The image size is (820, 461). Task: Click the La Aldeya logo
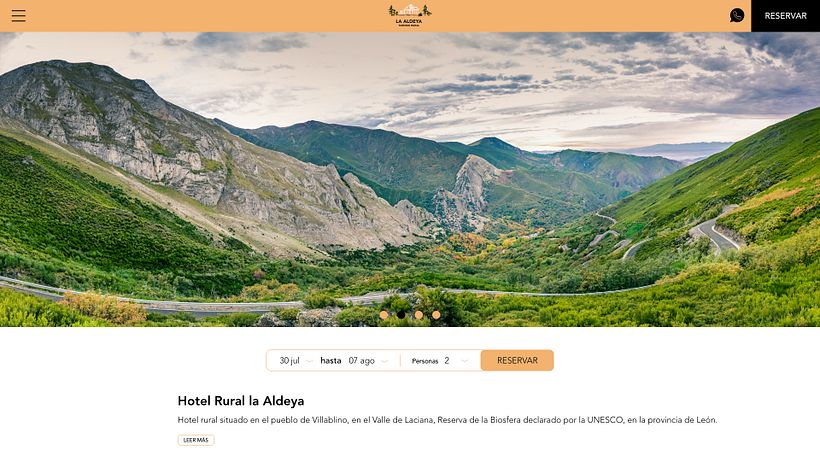click(x=409, y=16)
